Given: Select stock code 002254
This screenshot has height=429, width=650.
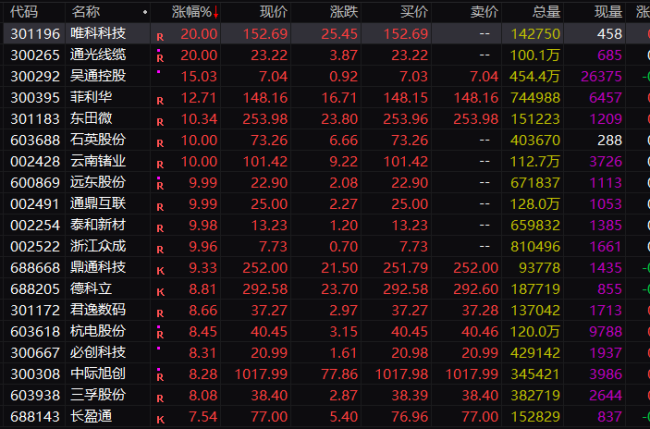Looking at the screenshot, I should click(35, 225).
